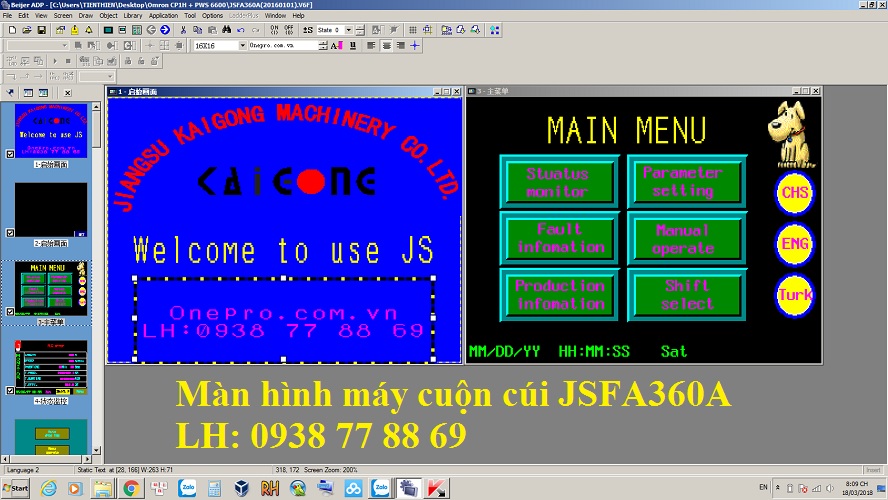
Task: Step the State 0 spinner arrows
Action: (x=360, y=30)
